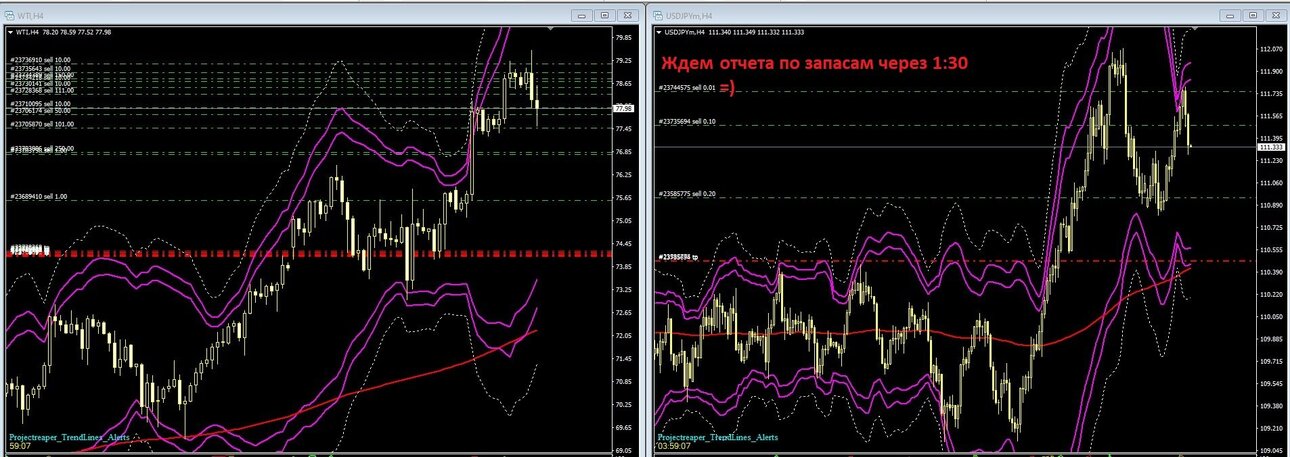Select order #23705870 sell 101.00 line
The width and height of the screenshot is (1290, 457).
(43, 124)
